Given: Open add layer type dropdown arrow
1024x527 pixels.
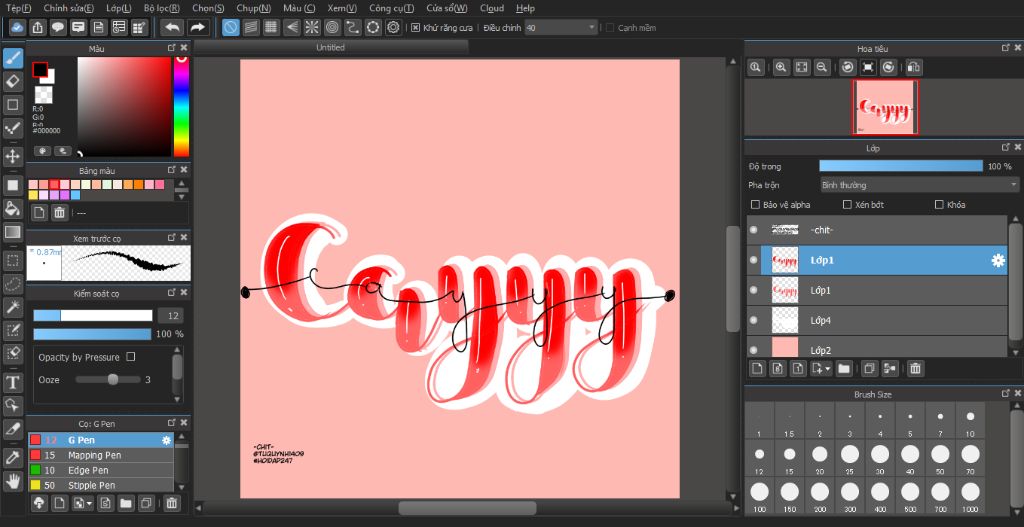Looking at the screenshot, I should 828,368.
